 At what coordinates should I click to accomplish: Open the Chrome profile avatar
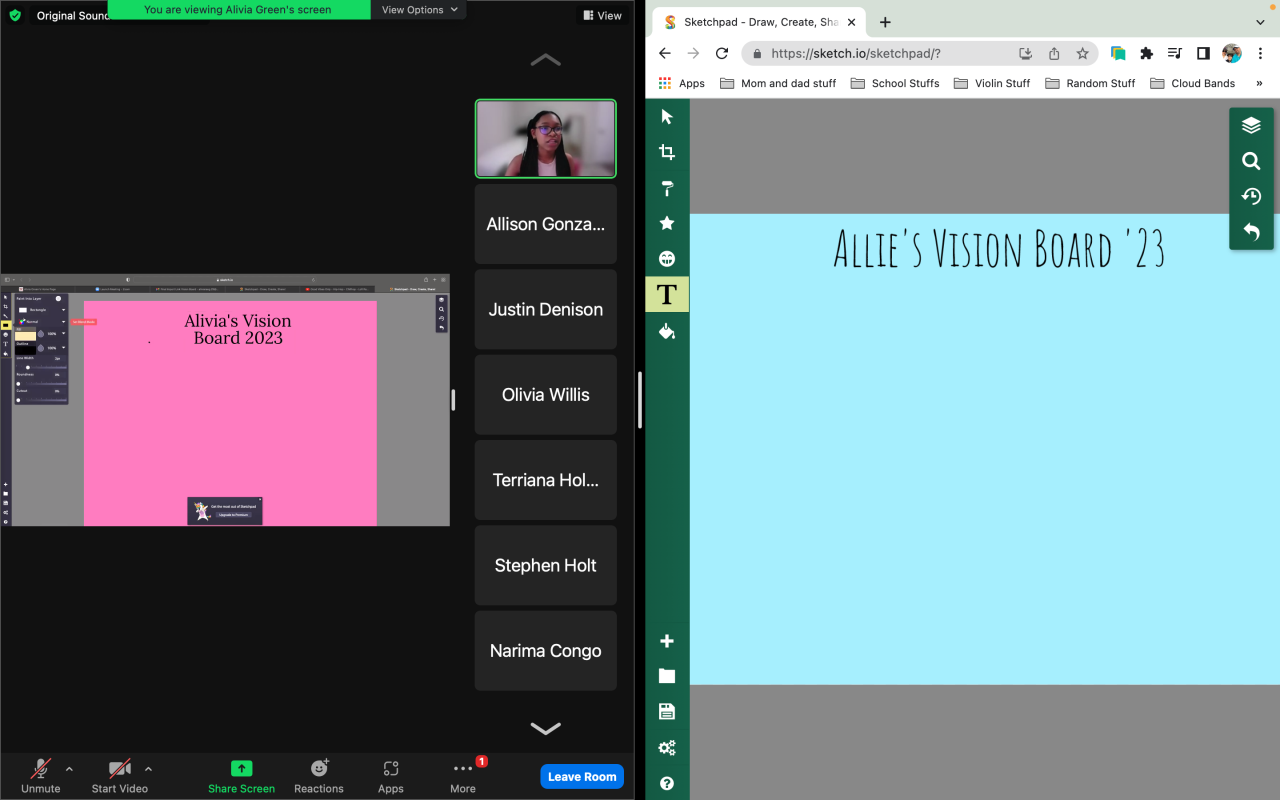(x=1232, y=54)
